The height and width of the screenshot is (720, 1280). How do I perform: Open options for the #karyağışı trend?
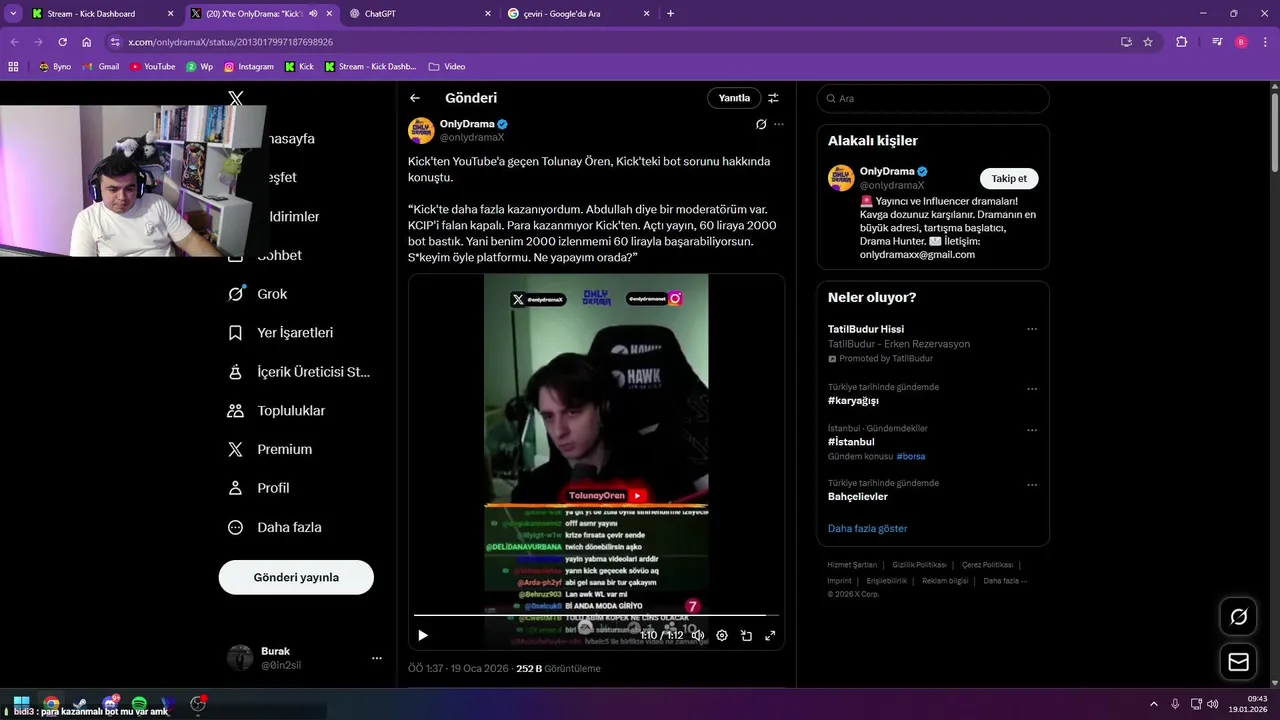[x=1032, y=388]
